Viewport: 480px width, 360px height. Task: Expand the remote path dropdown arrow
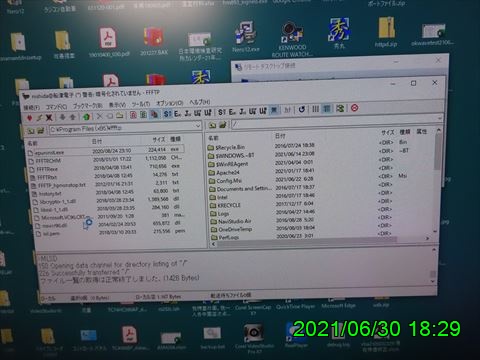(440, 119)
